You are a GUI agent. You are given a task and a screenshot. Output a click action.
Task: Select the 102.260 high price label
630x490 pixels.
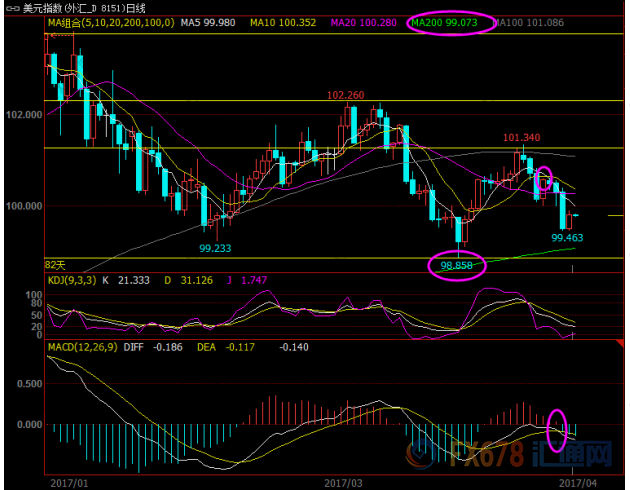(346, 95)
